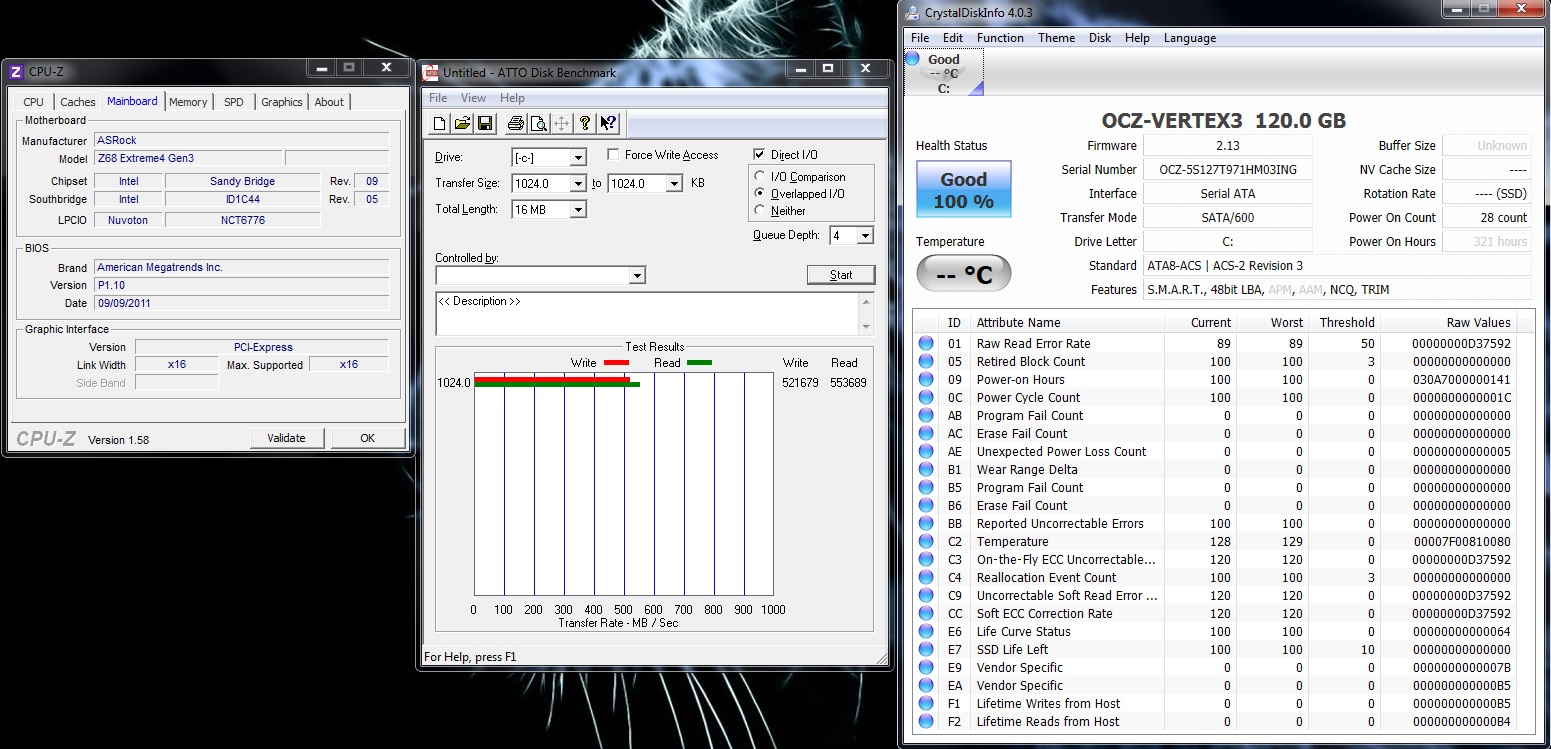Click the Attribute Name column header
The height and width of the screenshot is (749, 1551).
pos(1067,322)
